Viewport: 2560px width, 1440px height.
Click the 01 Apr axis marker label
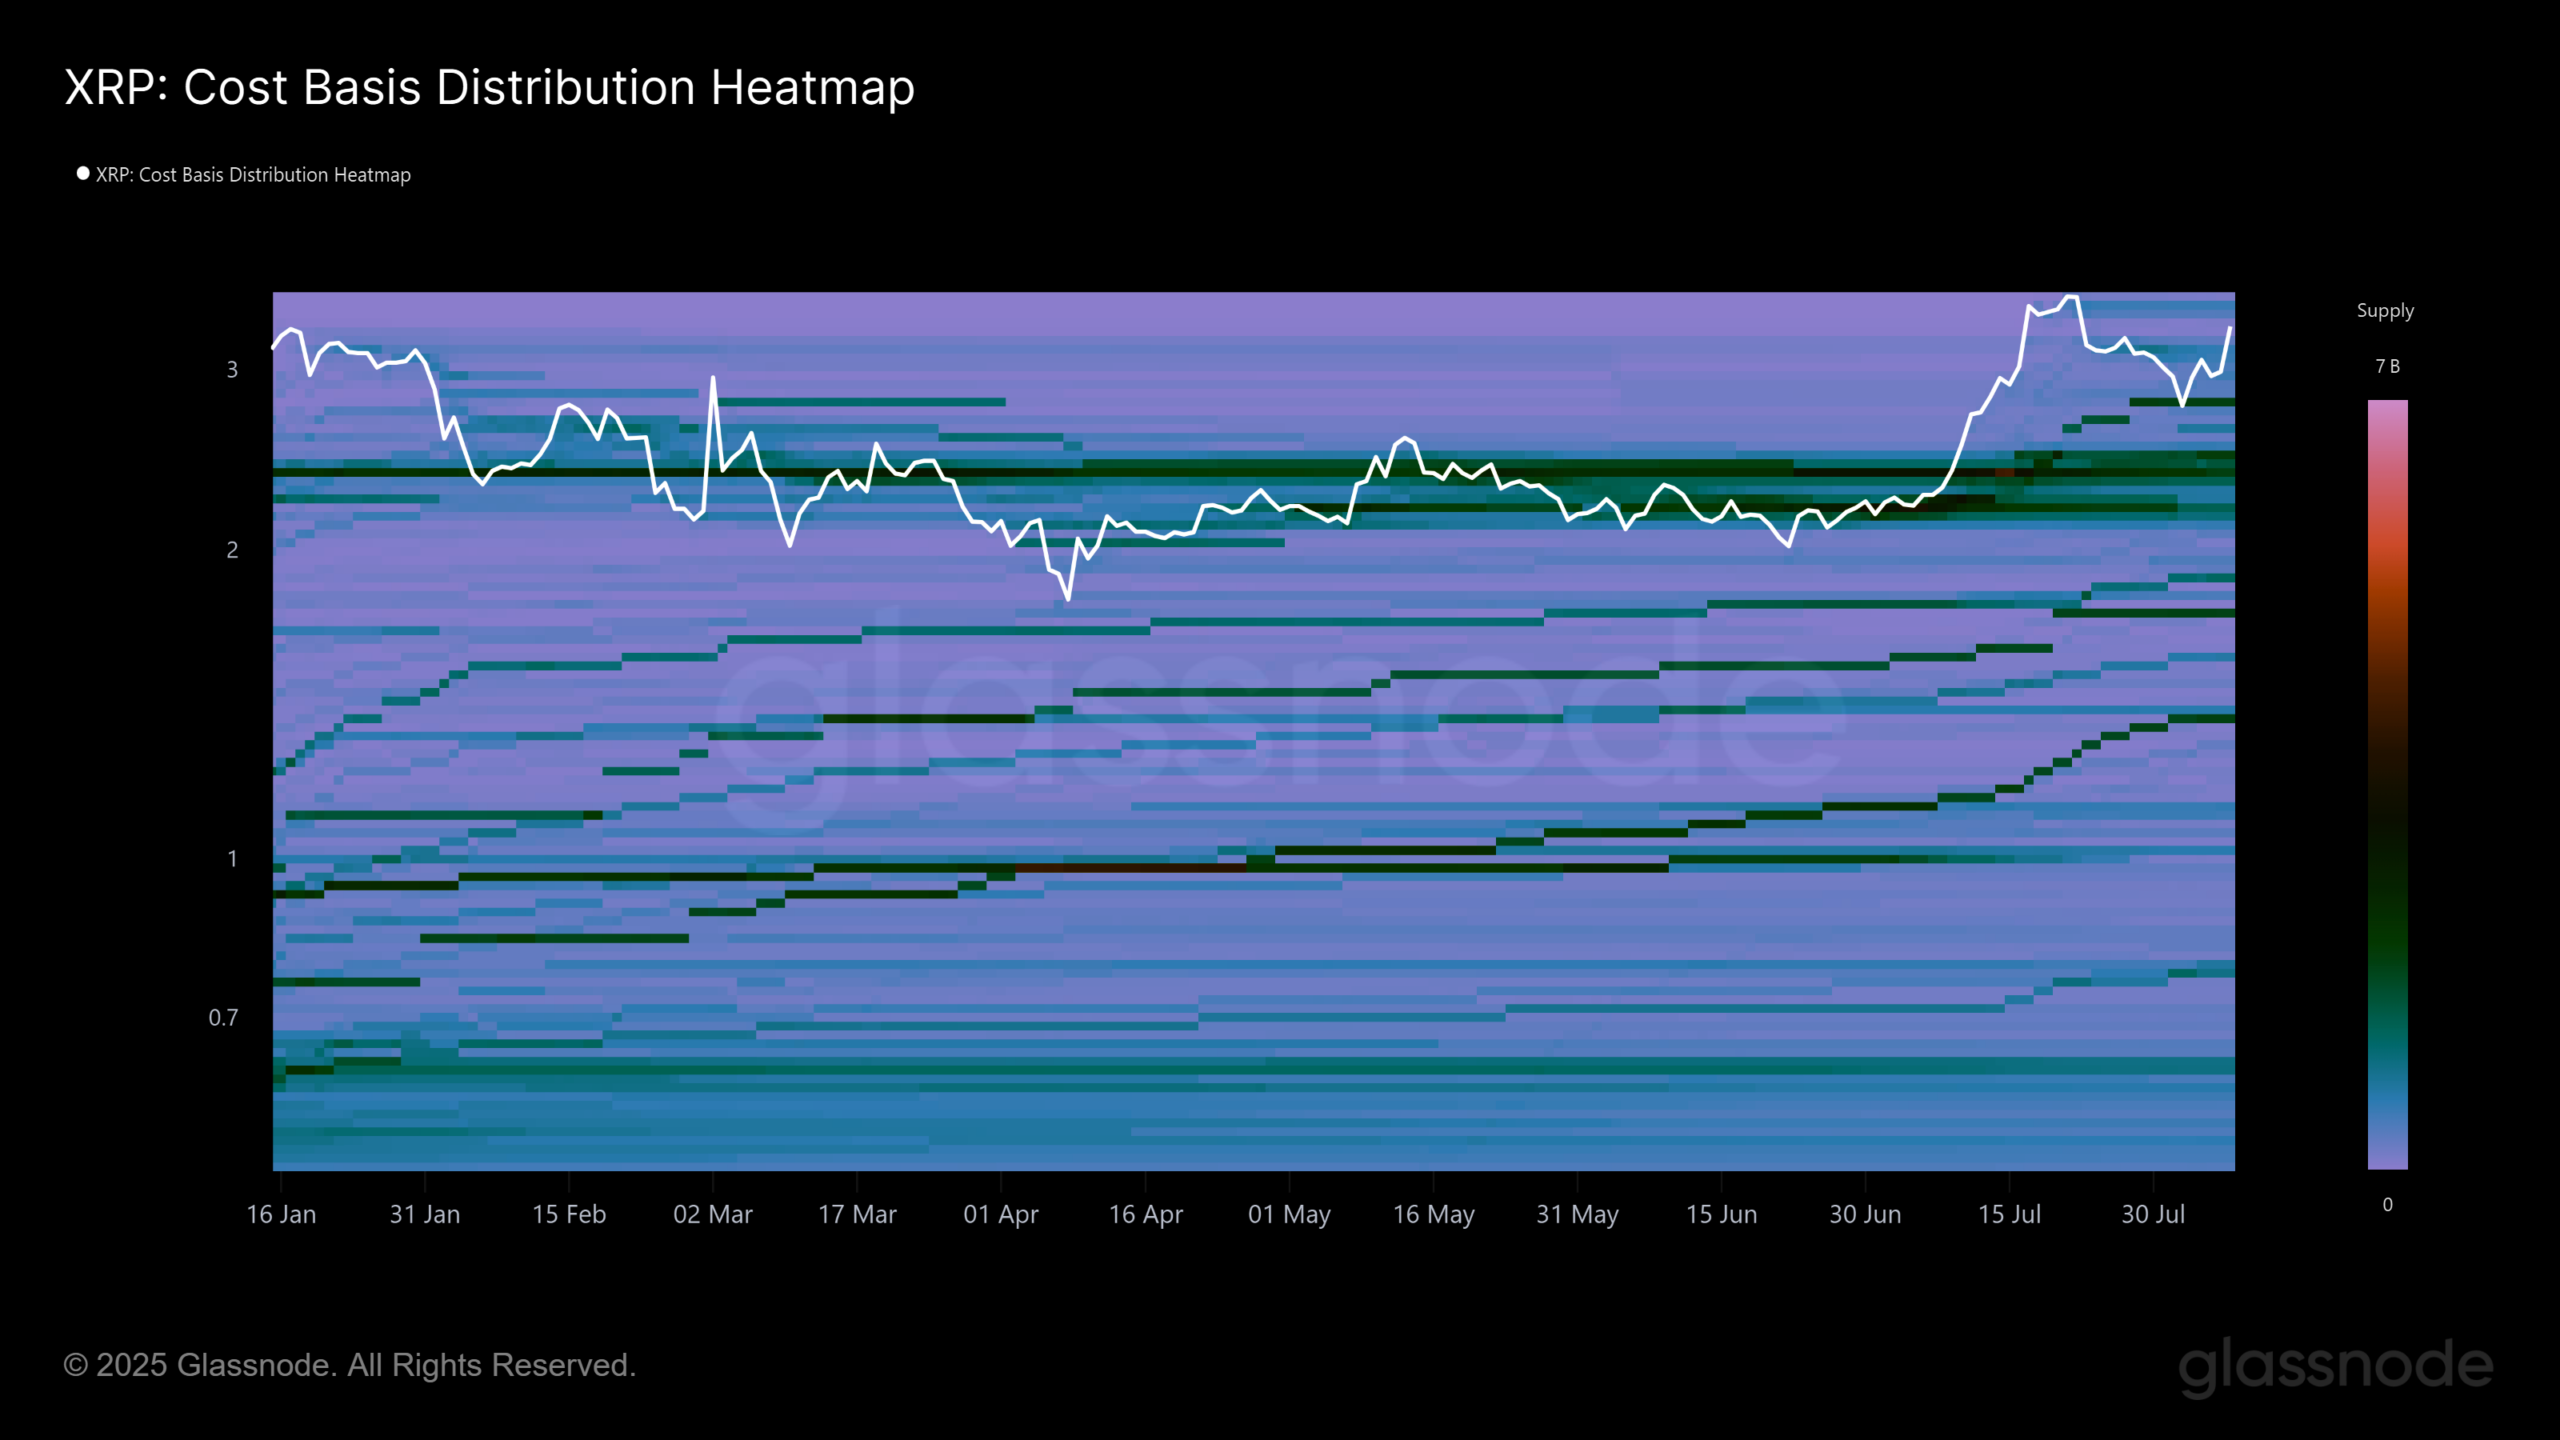tap(1001, 1213)
